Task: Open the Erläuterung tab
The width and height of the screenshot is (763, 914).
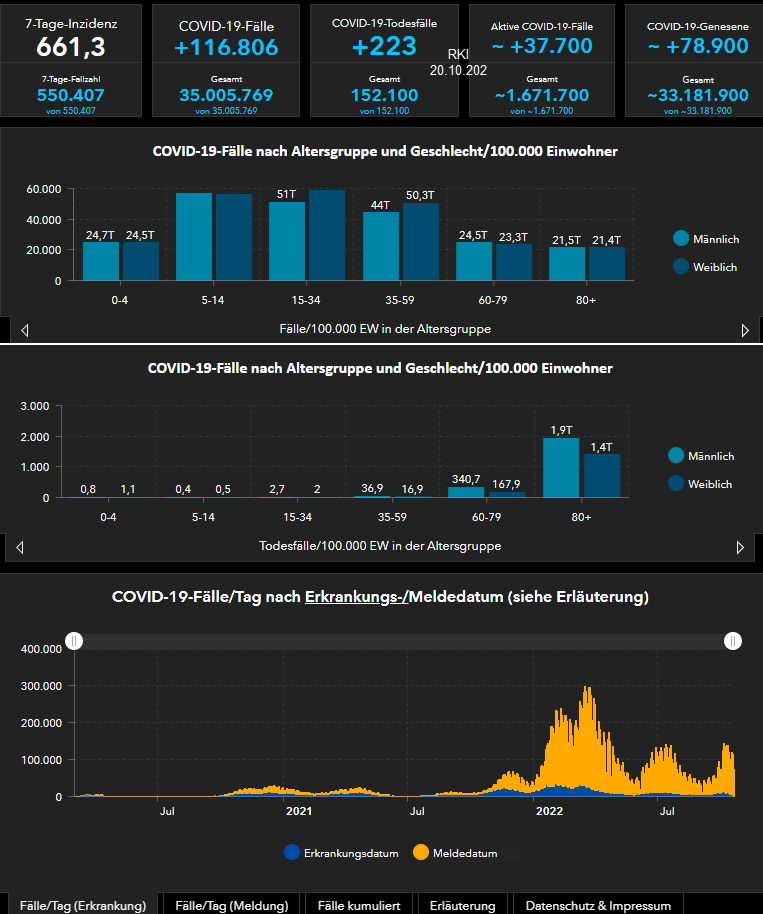Action: [462, 905]
